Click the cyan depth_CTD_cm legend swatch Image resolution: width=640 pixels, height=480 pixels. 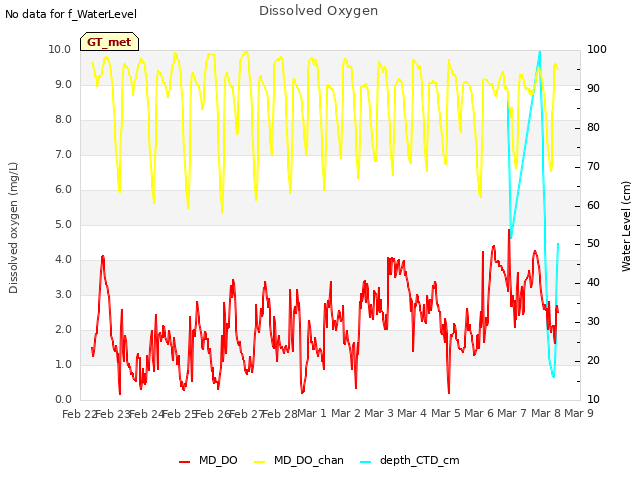click(x=366, y=462)
